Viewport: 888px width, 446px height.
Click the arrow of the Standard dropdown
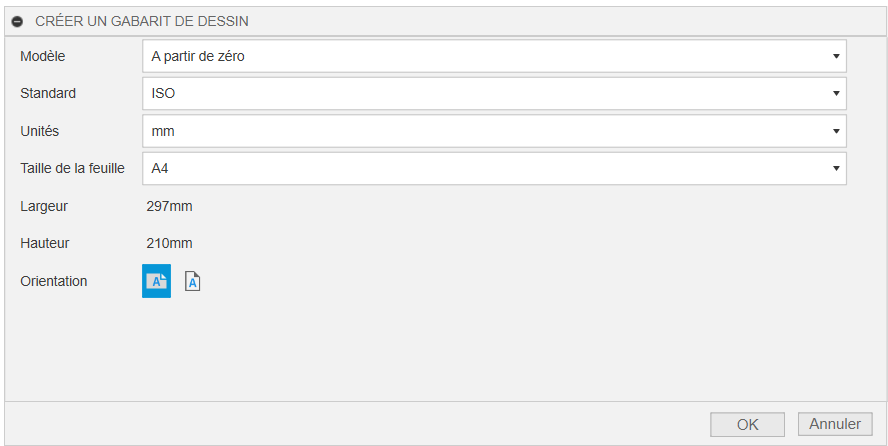[836, 94]
